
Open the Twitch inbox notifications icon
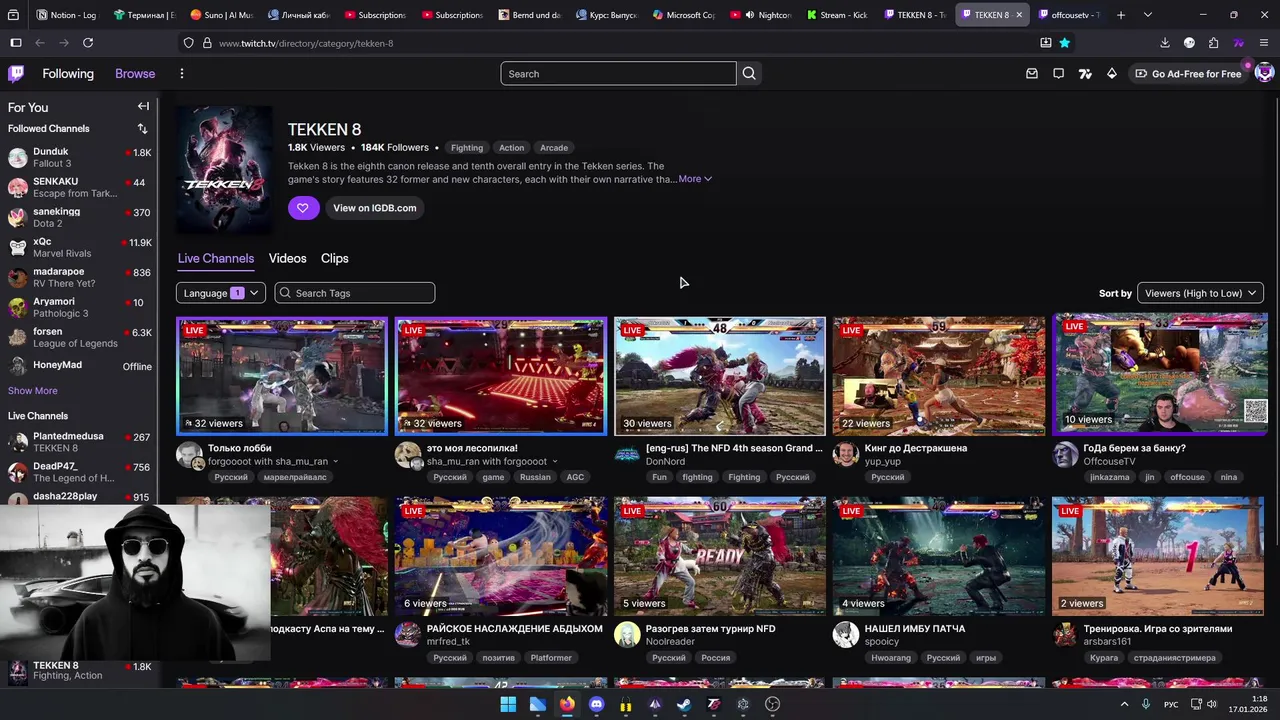click(x=1032, y=73)
